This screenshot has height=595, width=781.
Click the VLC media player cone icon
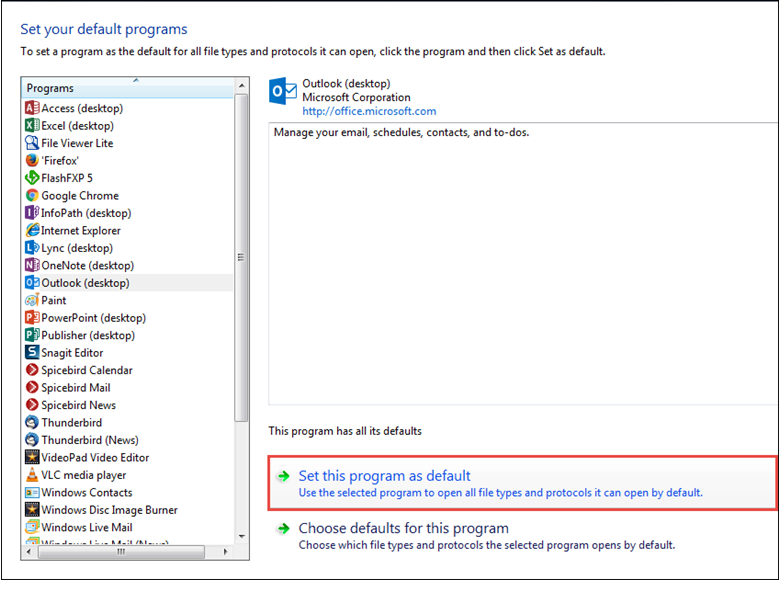pyautogui.click(x=32, y=475)
